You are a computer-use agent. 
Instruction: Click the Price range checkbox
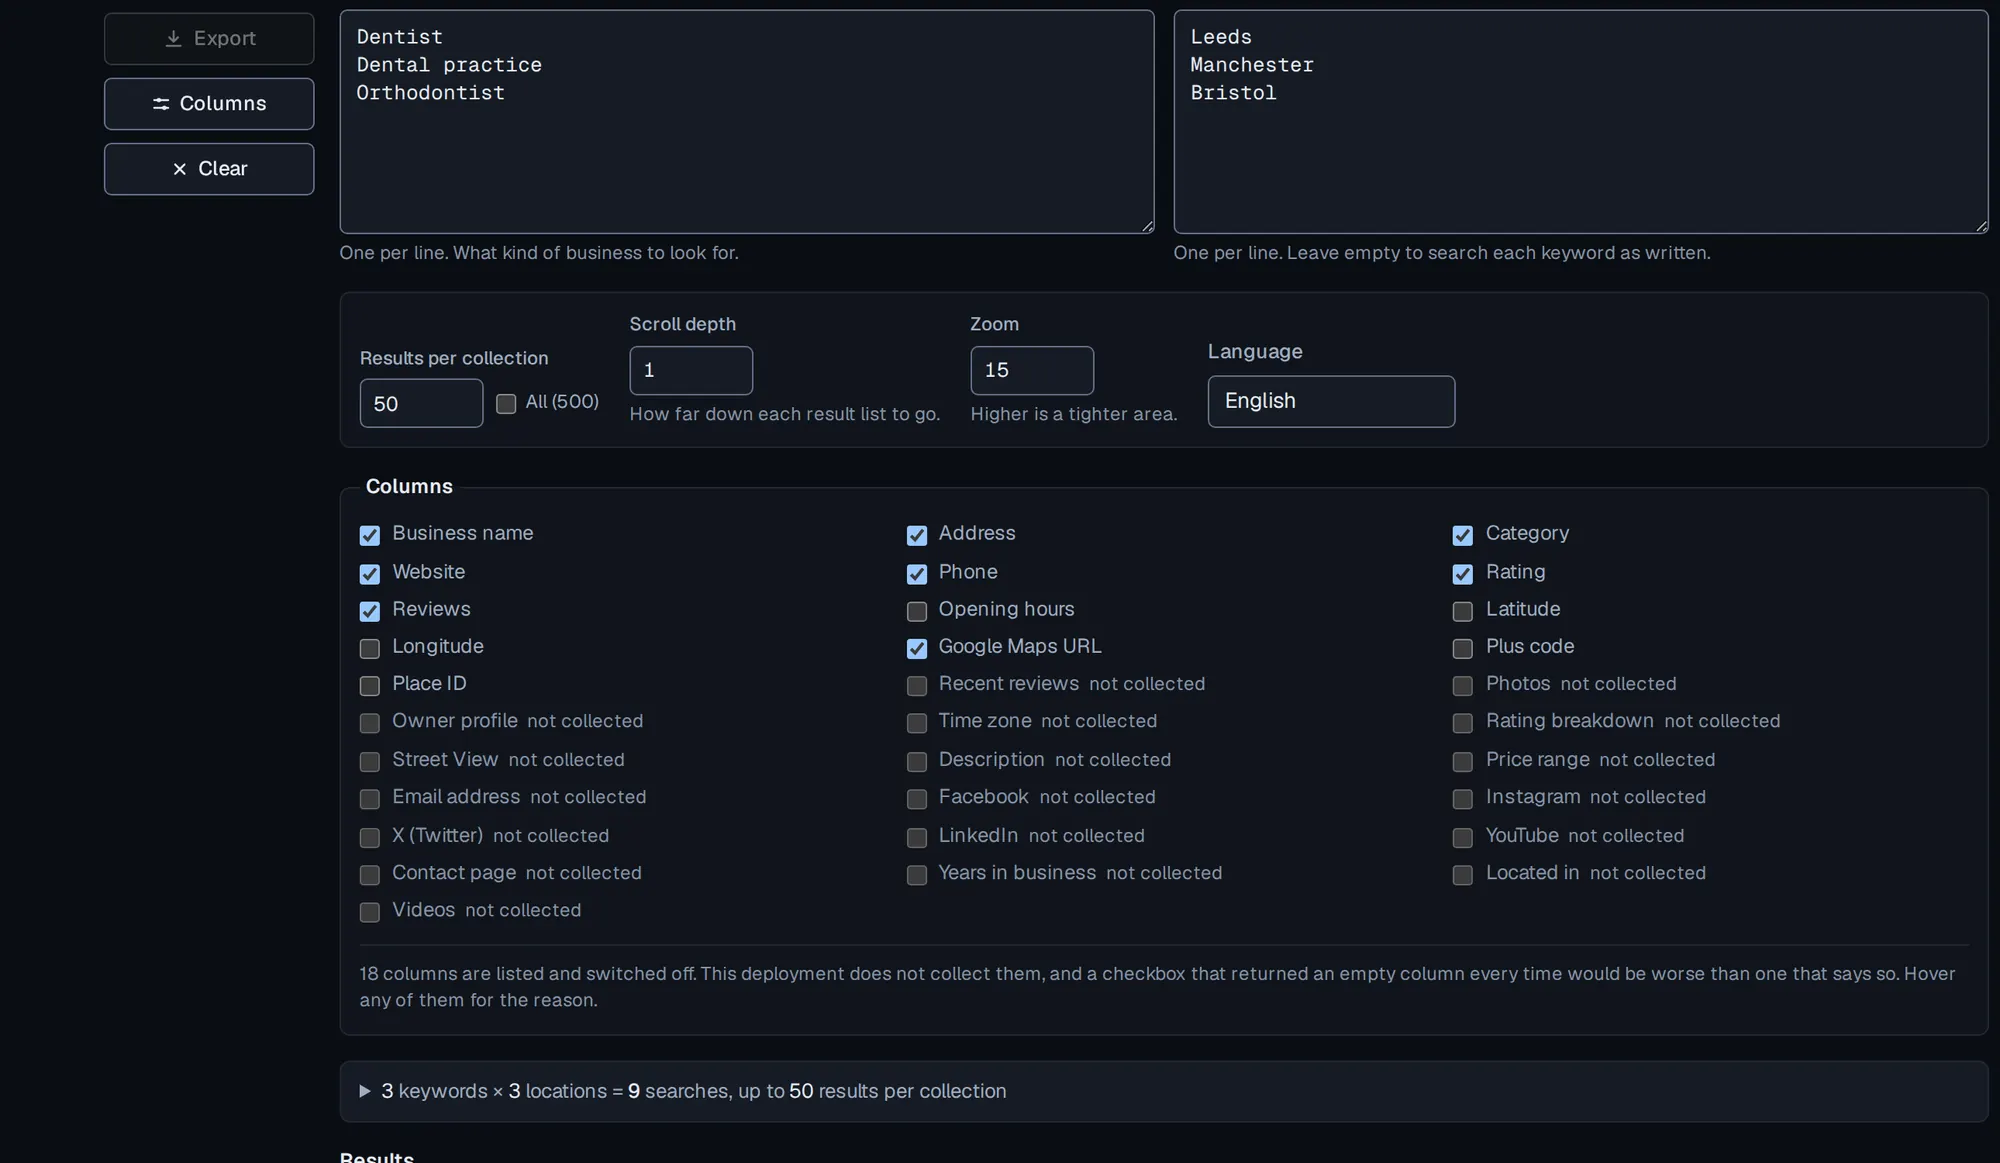1463,761
